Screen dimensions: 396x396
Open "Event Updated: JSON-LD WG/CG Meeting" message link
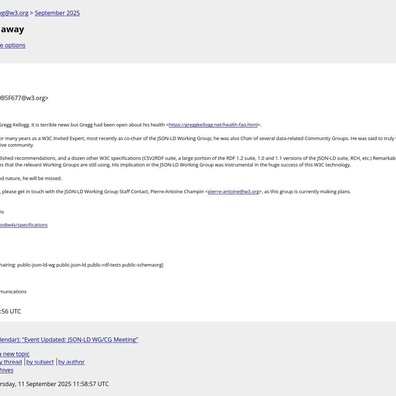point(69,340)
